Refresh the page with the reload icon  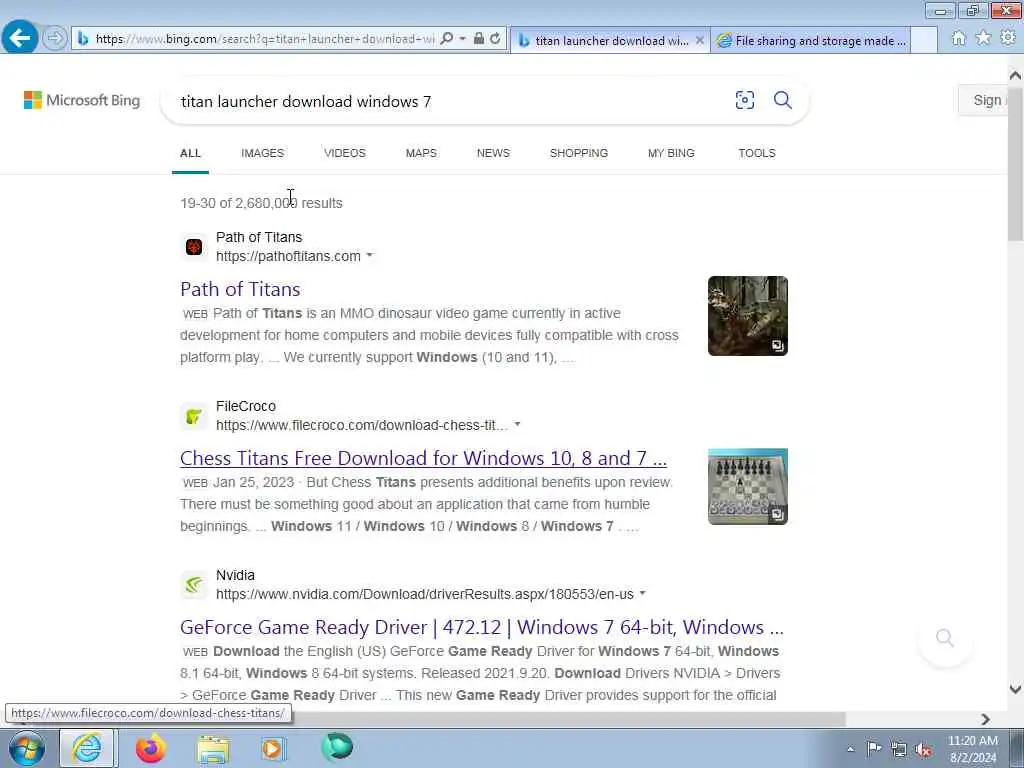495,39
